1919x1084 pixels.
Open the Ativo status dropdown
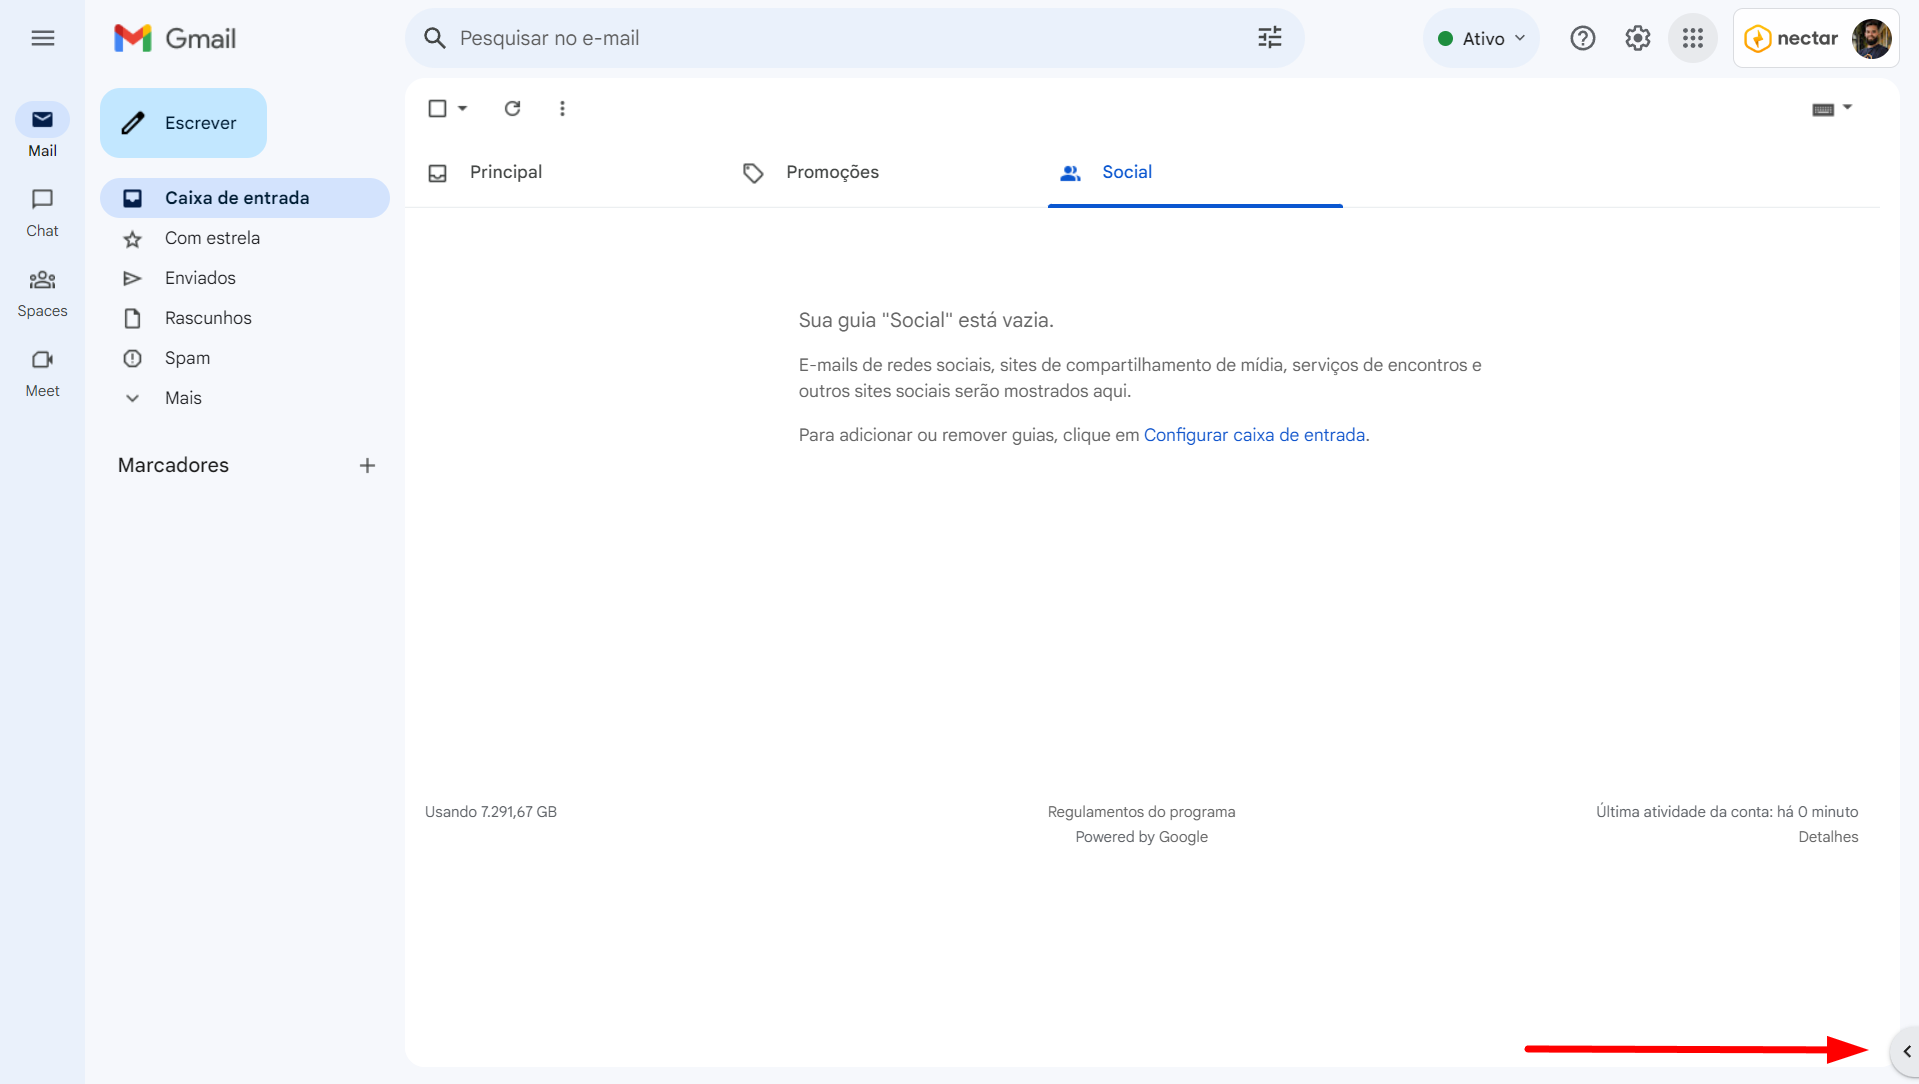point(1481,38)
